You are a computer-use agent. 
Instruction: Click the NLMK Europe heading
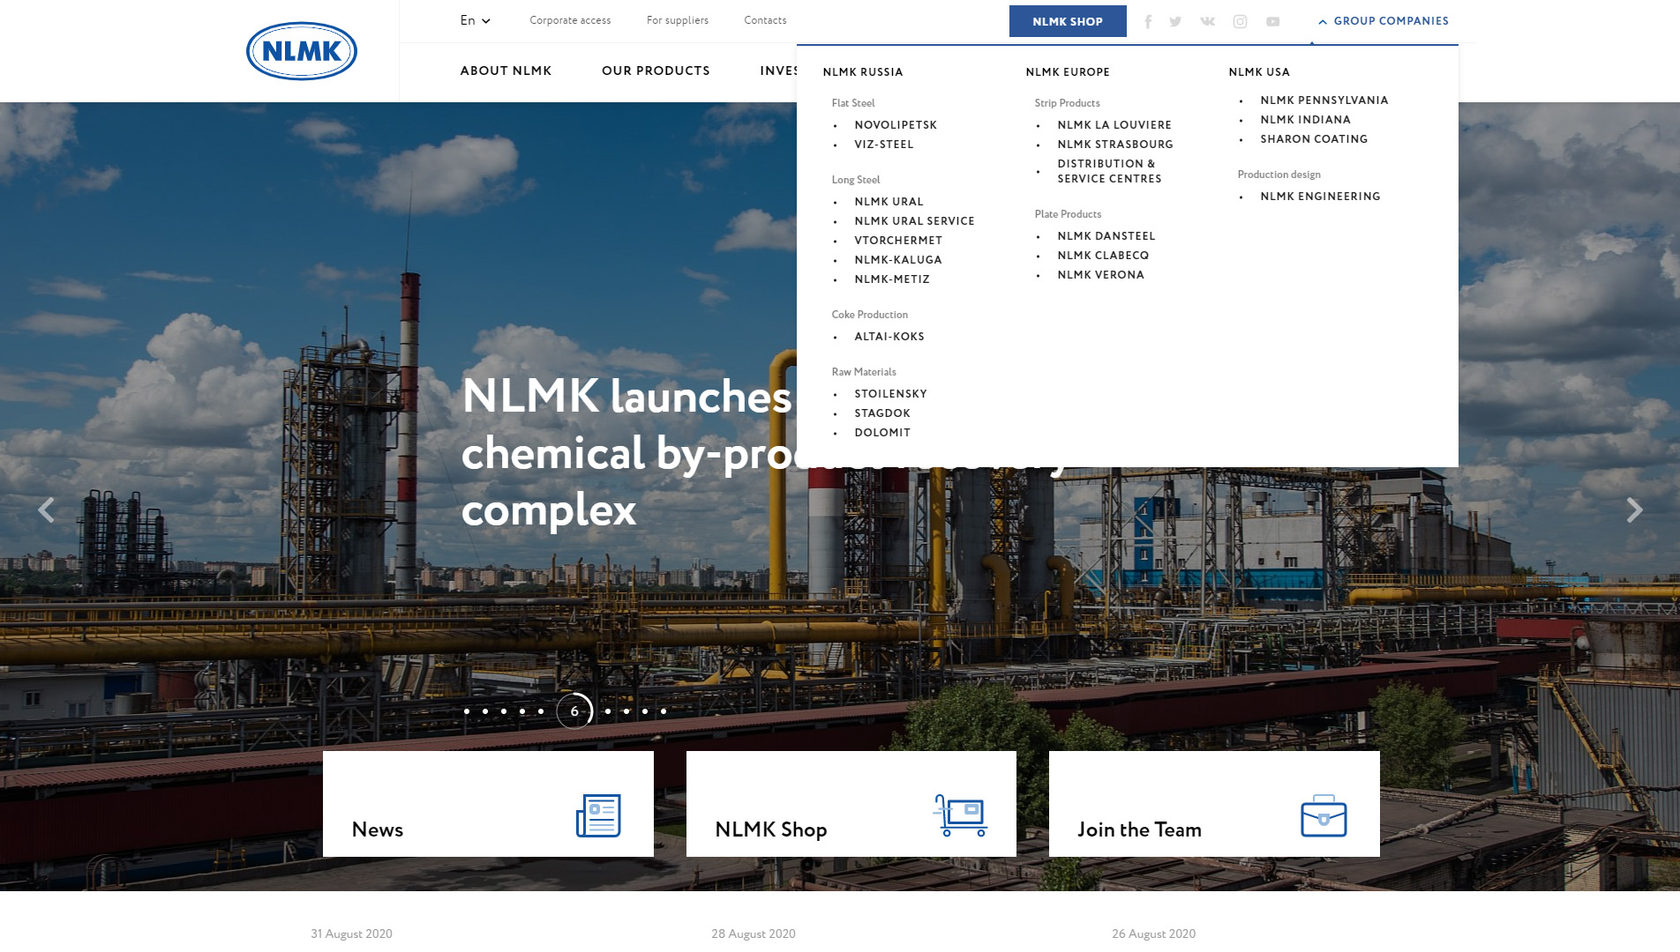click(x=1067, y=72)
